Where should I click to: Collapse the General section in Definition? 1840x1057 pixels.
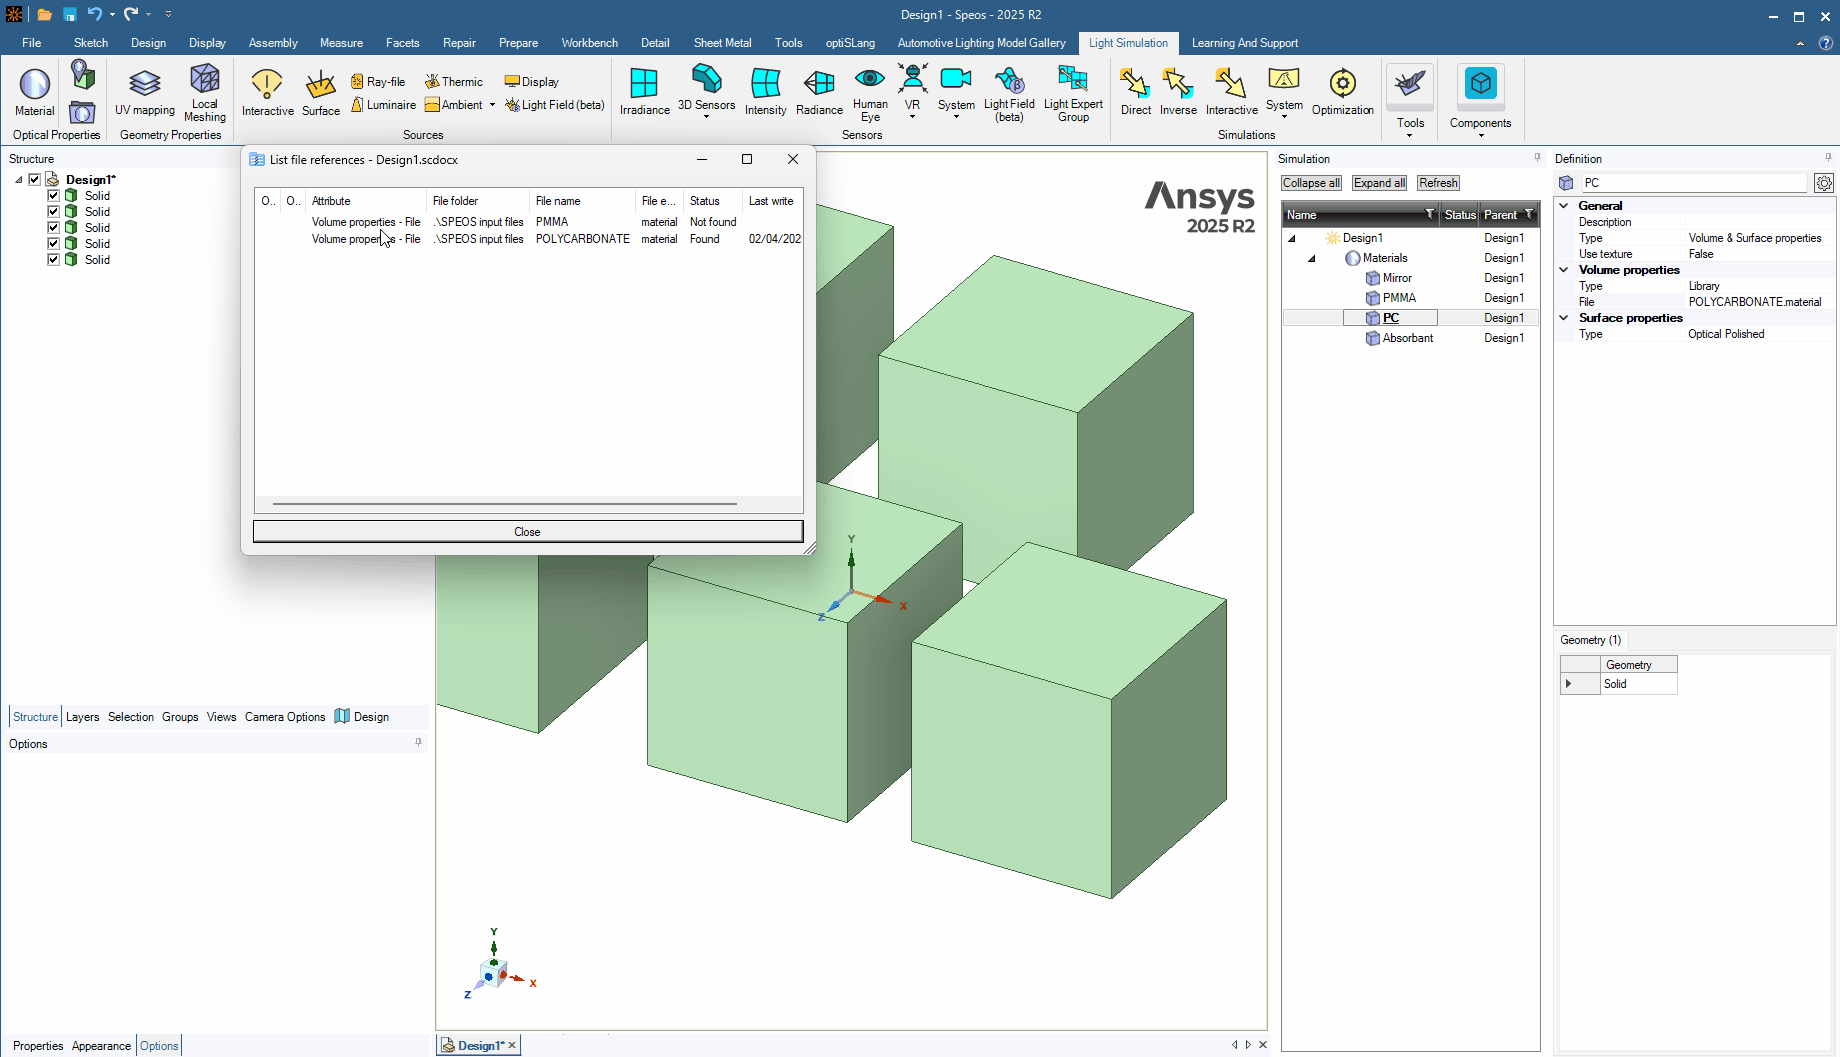click(1564, 206)
